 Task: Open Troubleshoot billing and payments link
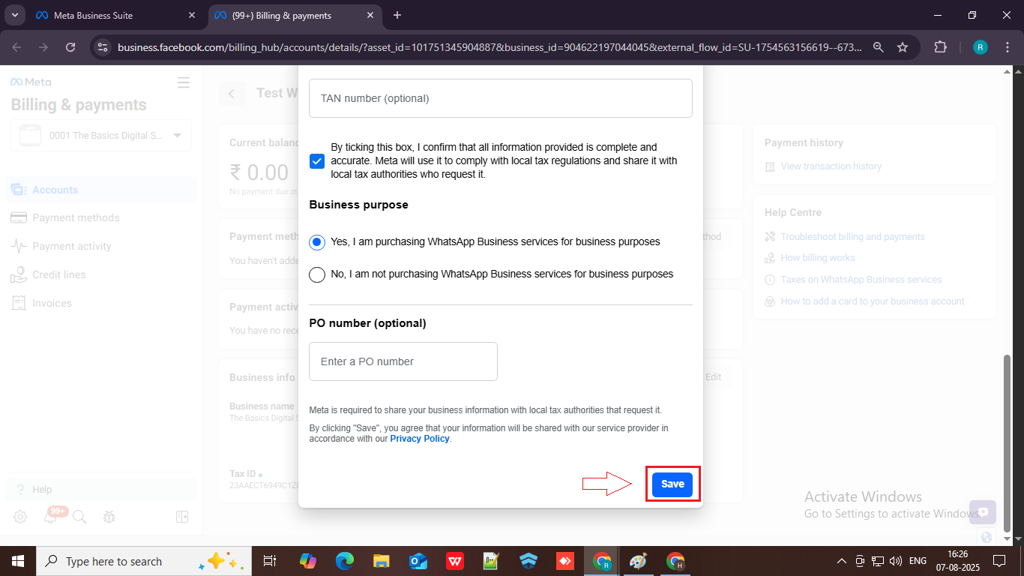pos(852,236)
